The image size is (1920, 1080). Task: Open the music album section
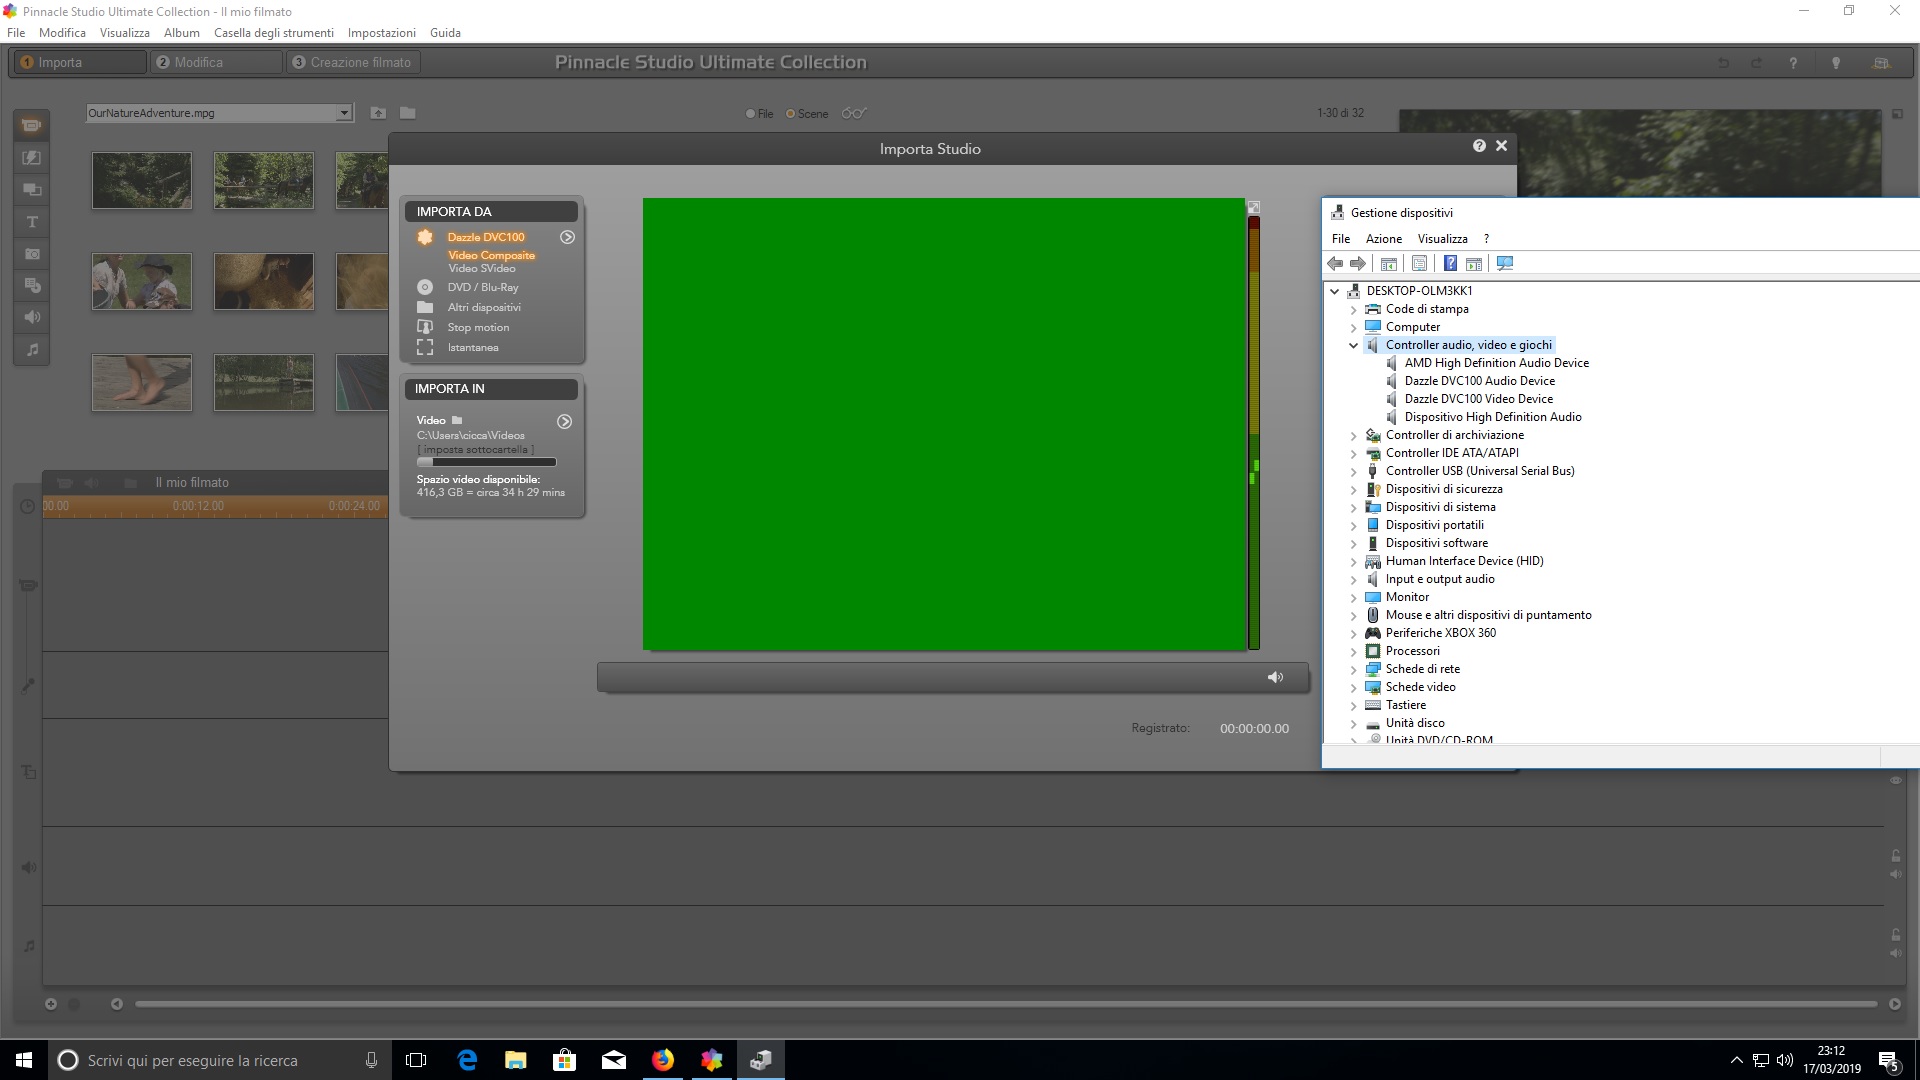click(32, 349)
